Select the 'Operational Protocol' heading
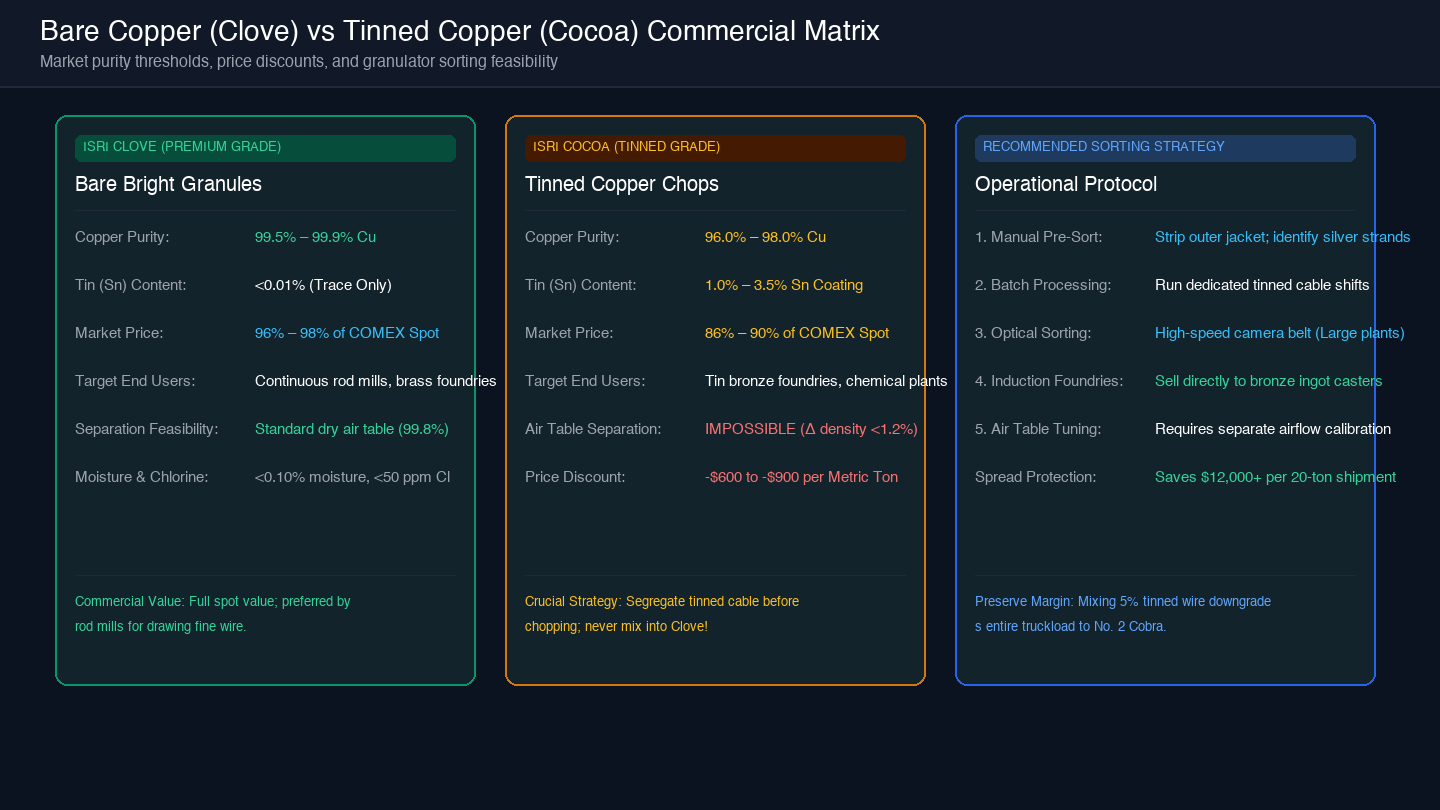This screenshot has width=1440, height=810. pyautogui.click(x=1066, y=184)
